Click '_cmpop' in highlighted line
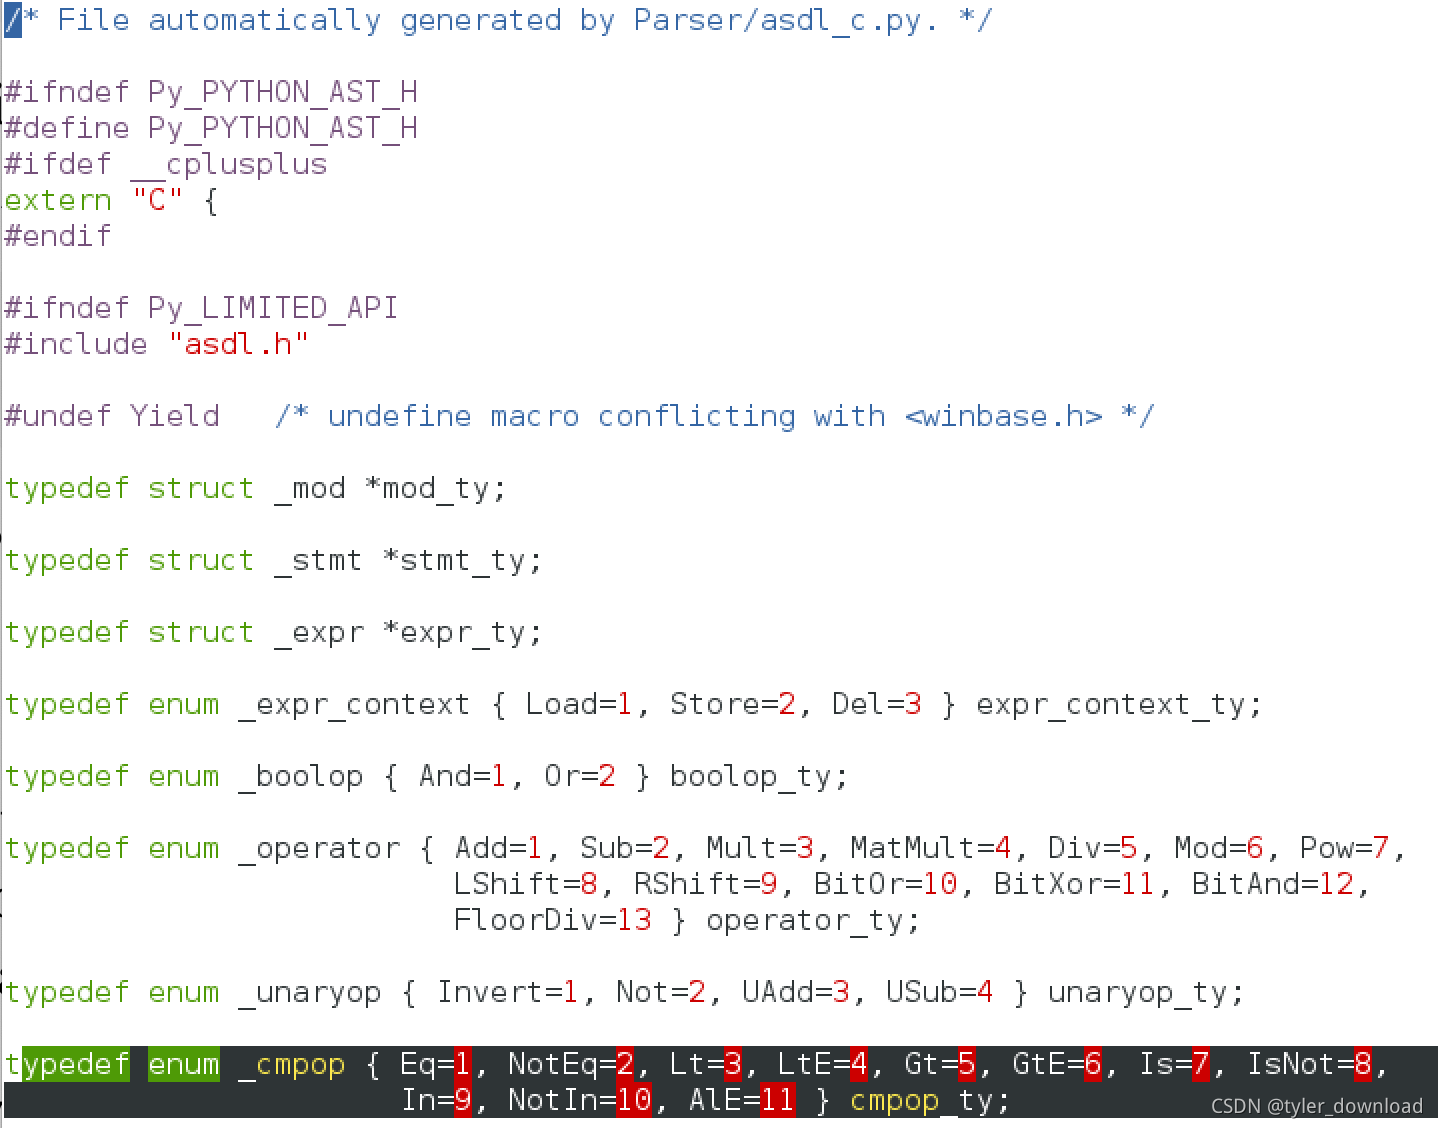Viewport: 1438px width, 1128px height. tap(291, 1065)
